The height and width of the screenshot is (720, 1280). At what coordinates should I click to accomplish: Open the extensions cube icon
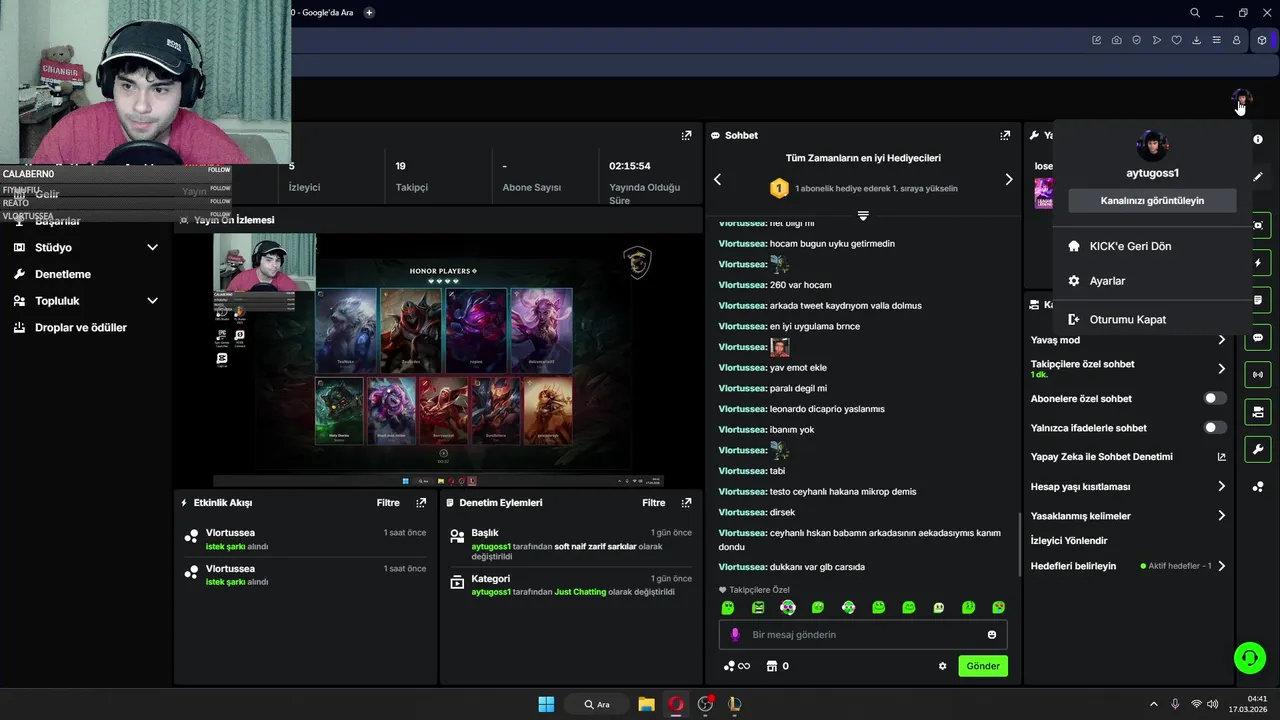1262,40
